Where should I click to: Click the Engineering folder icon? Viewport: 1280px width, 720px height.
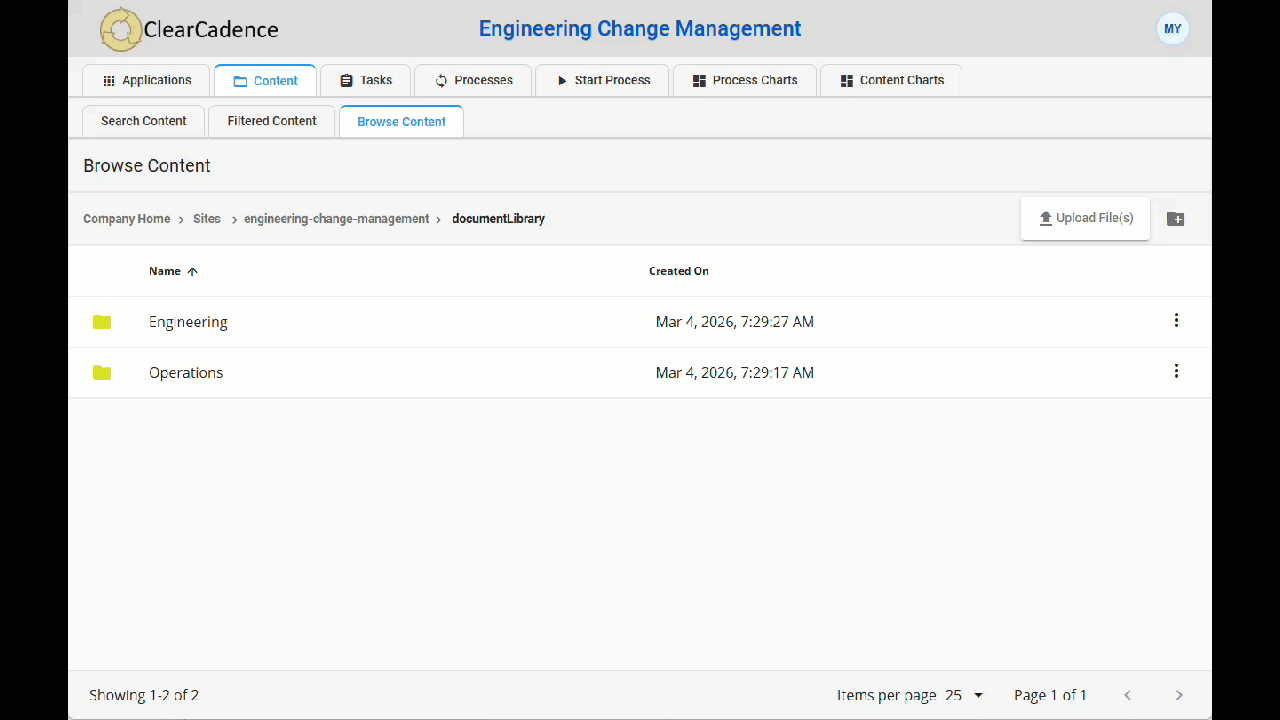tap(102, 322)
